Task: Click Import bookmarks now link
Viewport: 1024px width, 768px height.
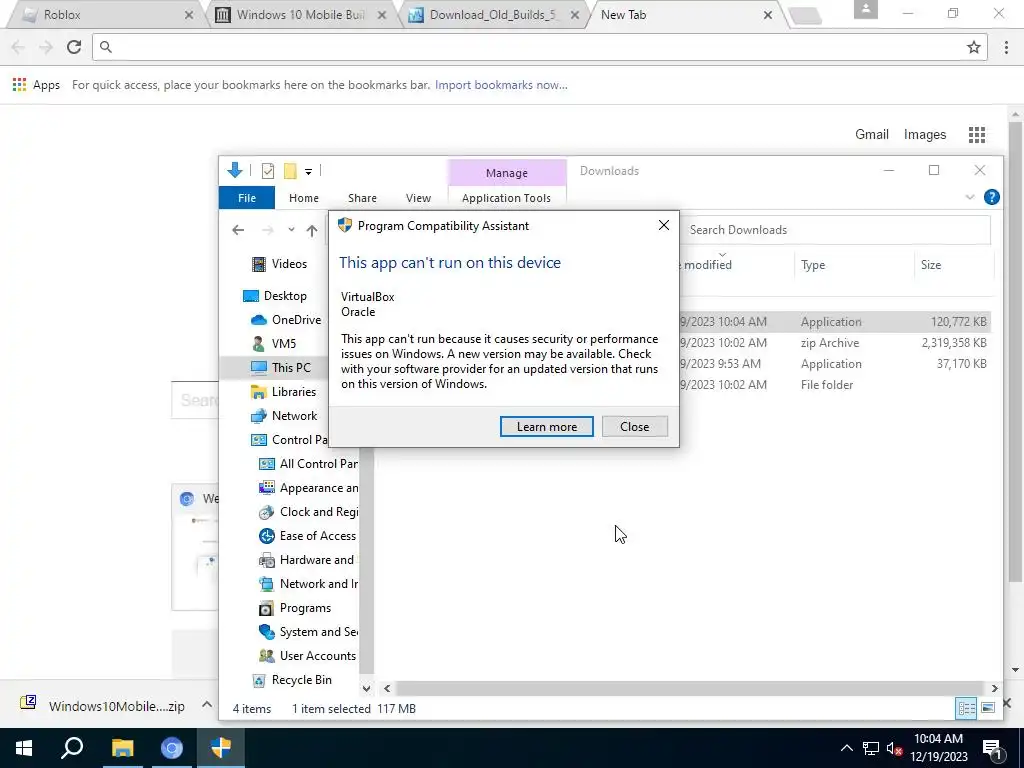Action: [x=501, y=85]
